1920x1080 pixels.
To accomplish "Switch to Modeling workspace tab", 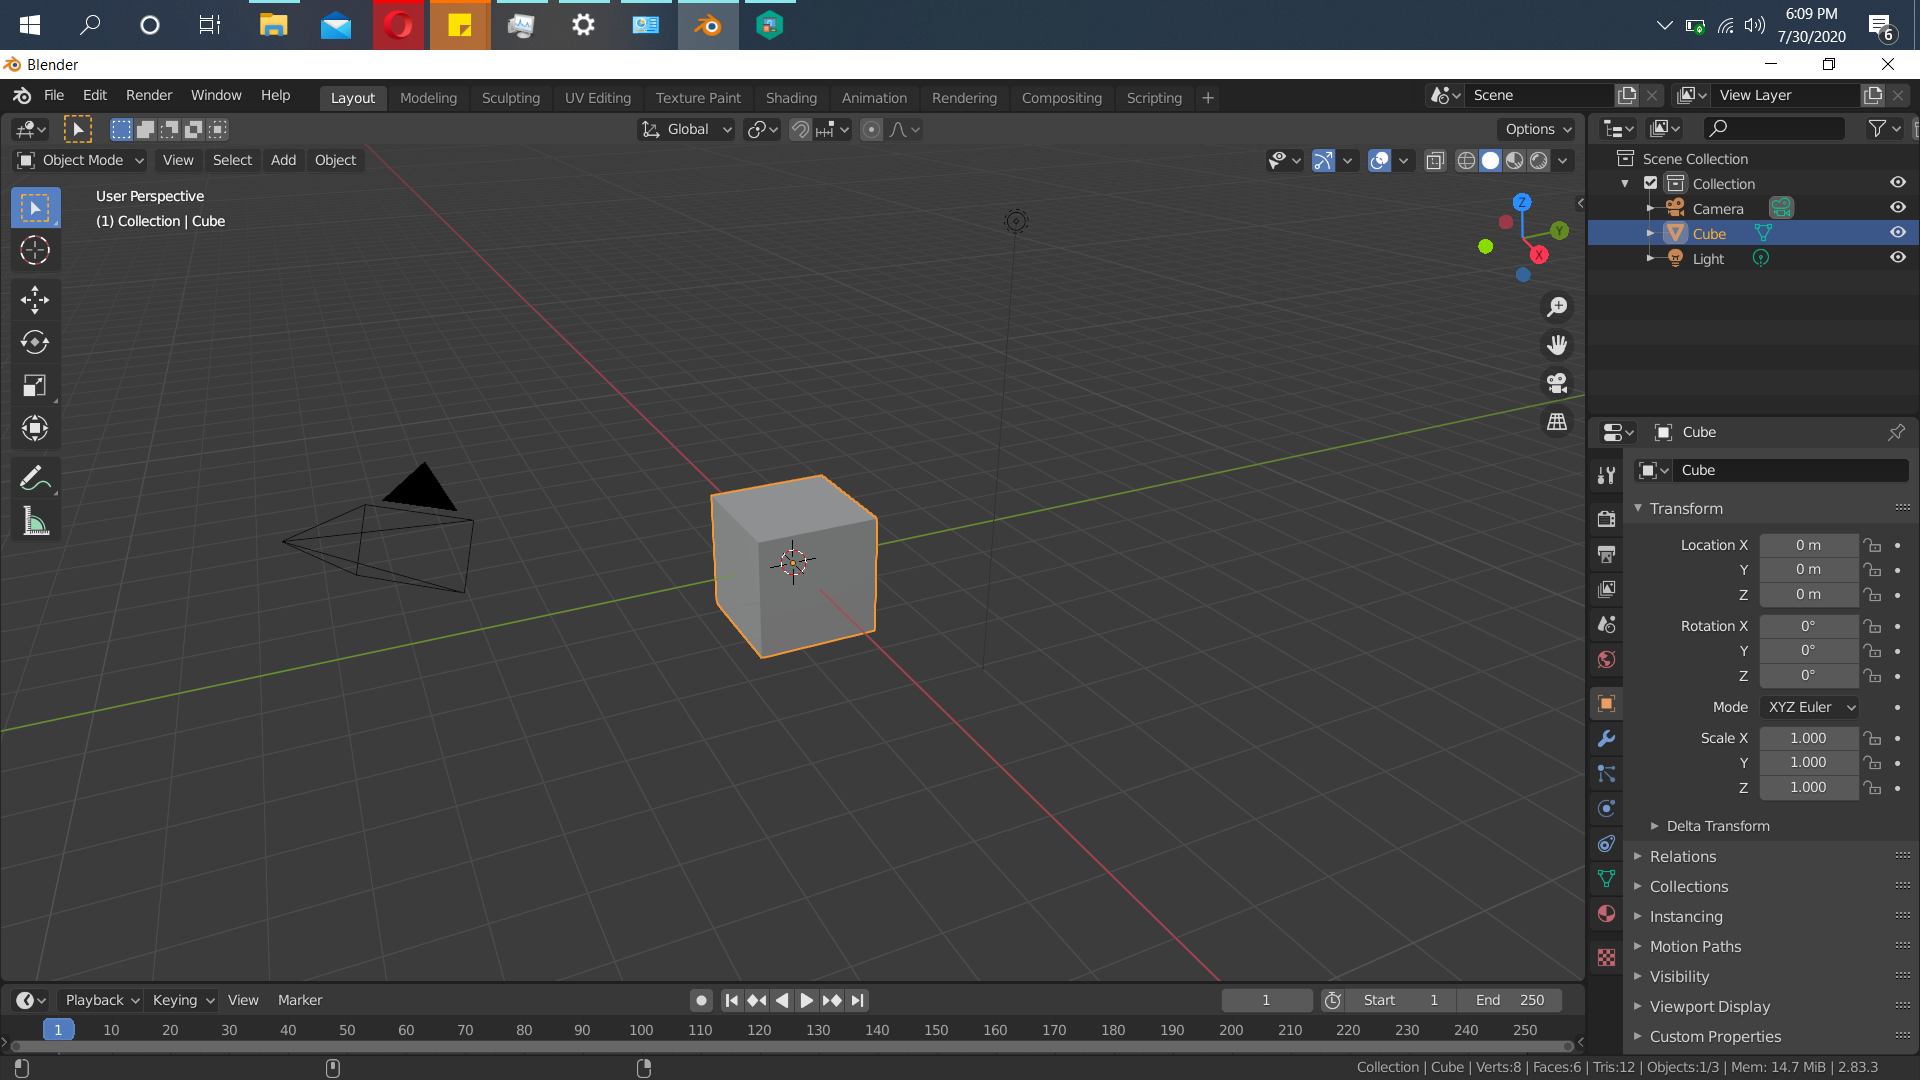I will (428, 98).
